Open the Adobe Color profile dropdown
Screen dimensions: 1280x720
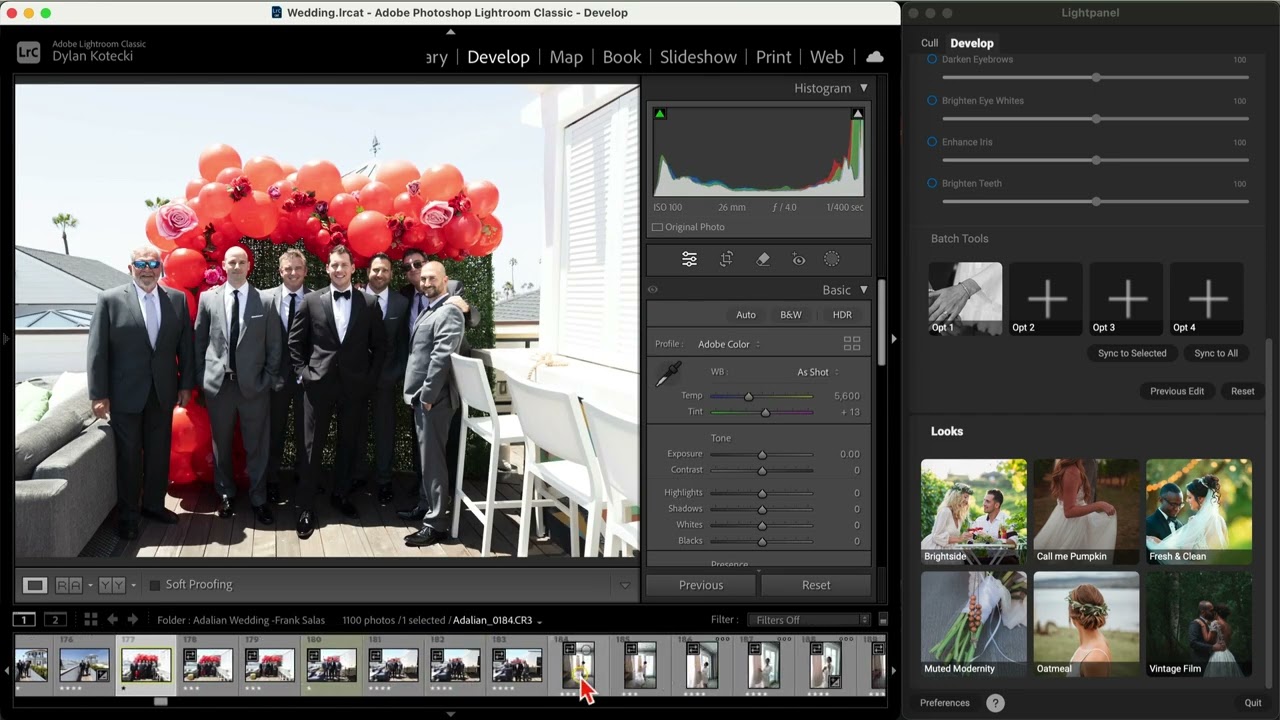pos(729,344)
